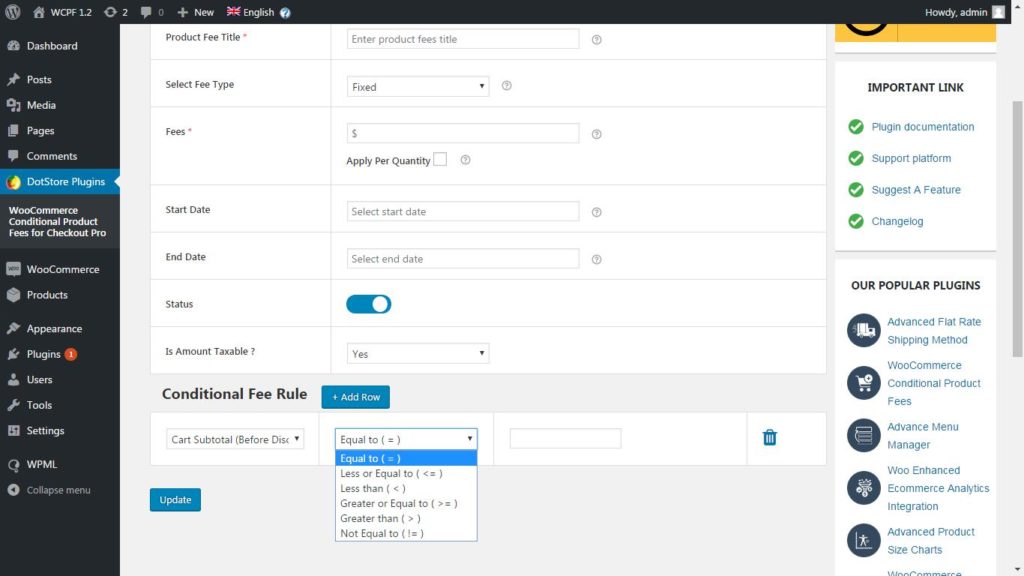
Task: Click the WordPress logo in admin bar
Action: (x=12, y=12)
